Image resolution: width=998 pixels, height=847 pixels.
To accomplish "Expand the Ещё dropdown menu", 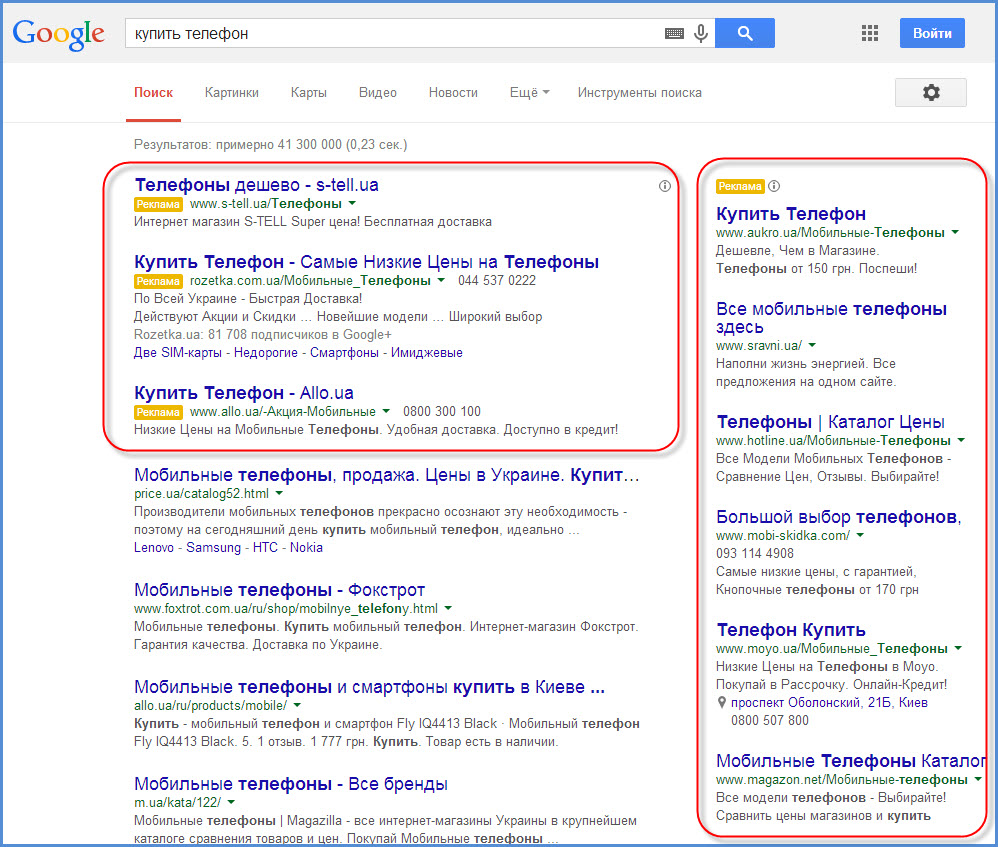I will [529, 93].
